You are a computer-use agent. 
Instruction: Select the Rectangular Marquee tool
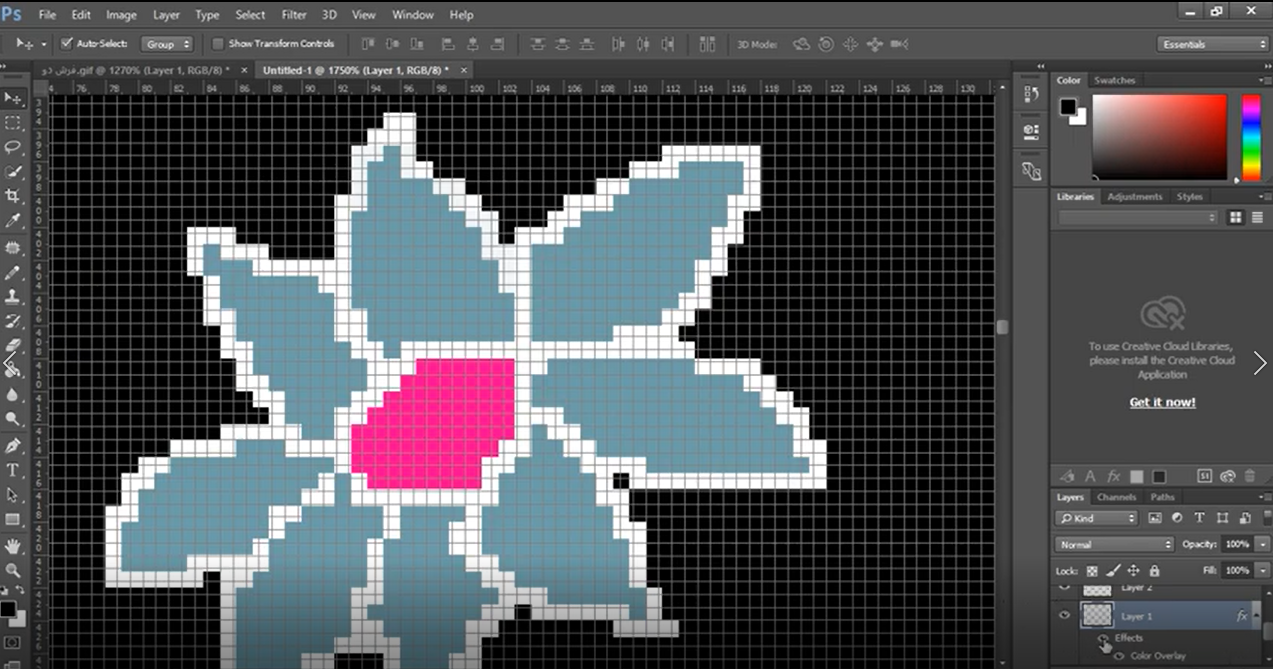tap(13, 123)
